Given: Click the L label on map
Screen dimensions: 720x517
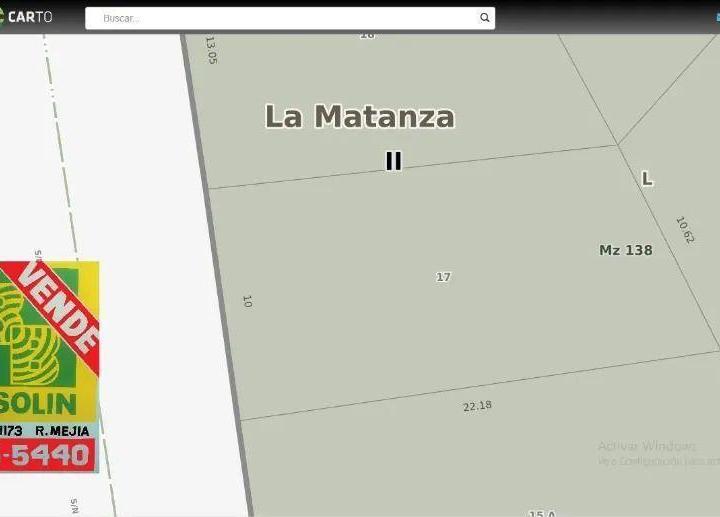Looking at the screenshot, I should click(x=647, y=179).
